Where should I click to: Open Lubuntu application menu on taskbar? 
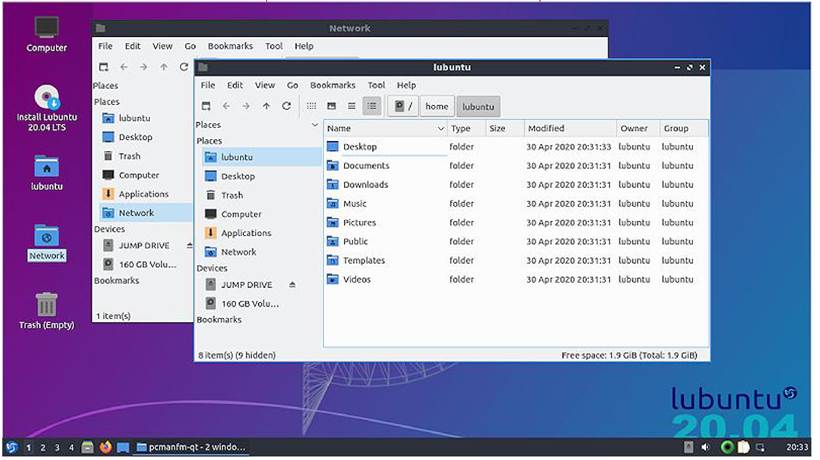point(12,447)
